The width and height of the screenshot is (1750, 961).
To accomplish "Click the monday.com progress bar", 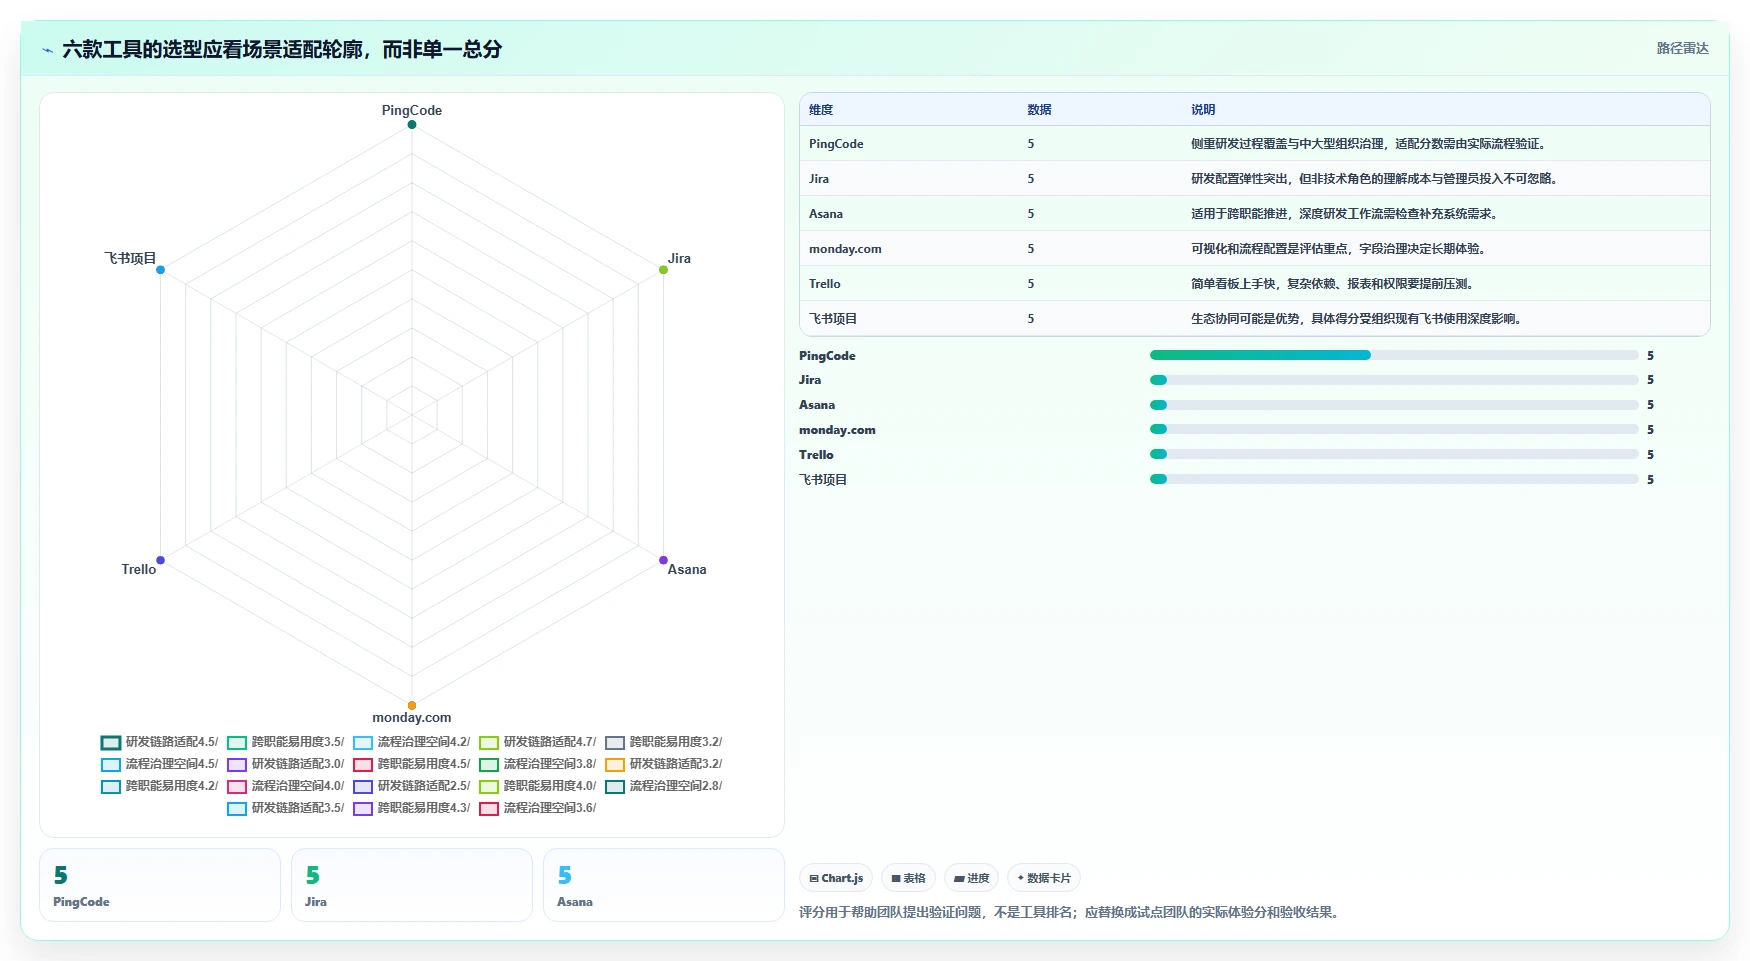I will [x=1394, y=429].
